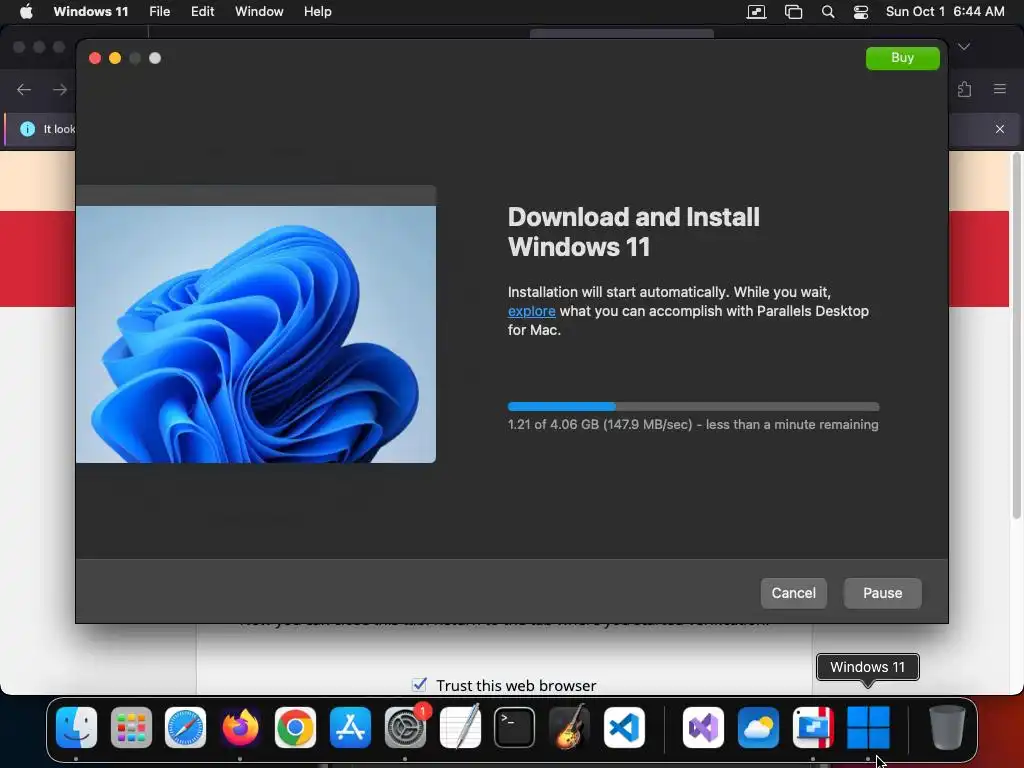
Task: Open Stage Manager windows icon in menu bar
Action: [x=793, y=12]
